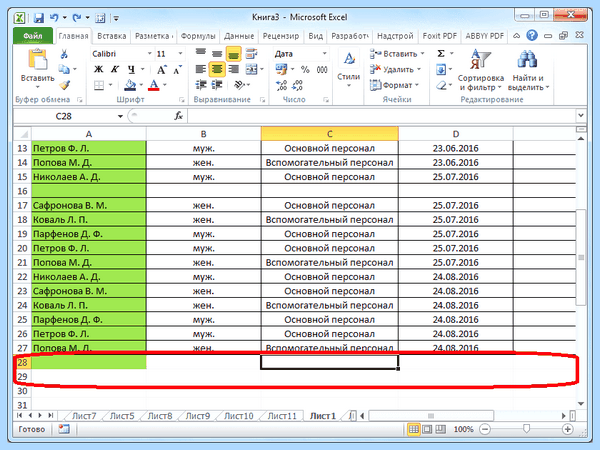The height and width of the screenshot is (450, 600).
Task: Switch to the Foxit PDF tab
Action: (x=440, y=36)
